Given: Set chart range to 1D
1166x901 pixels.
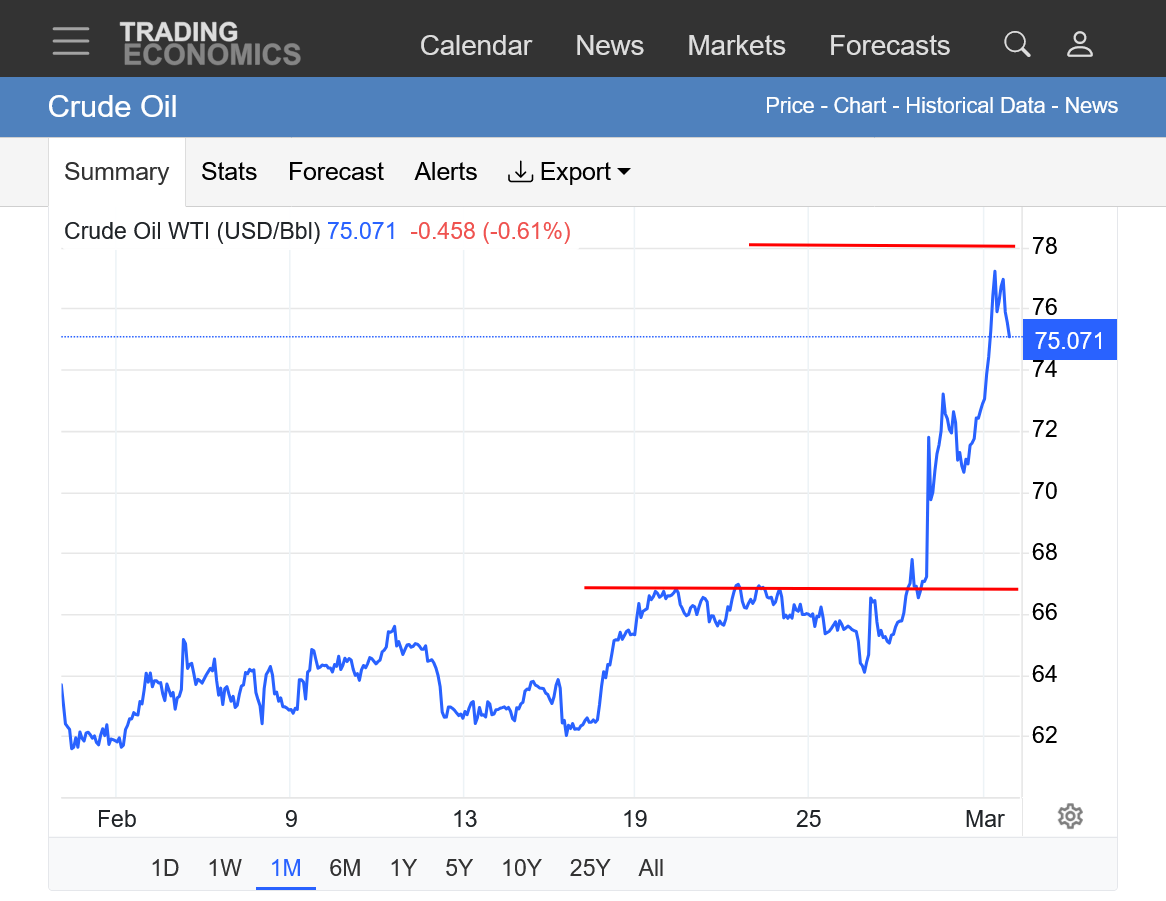Looking at the screenshot, I should (165, 867).
